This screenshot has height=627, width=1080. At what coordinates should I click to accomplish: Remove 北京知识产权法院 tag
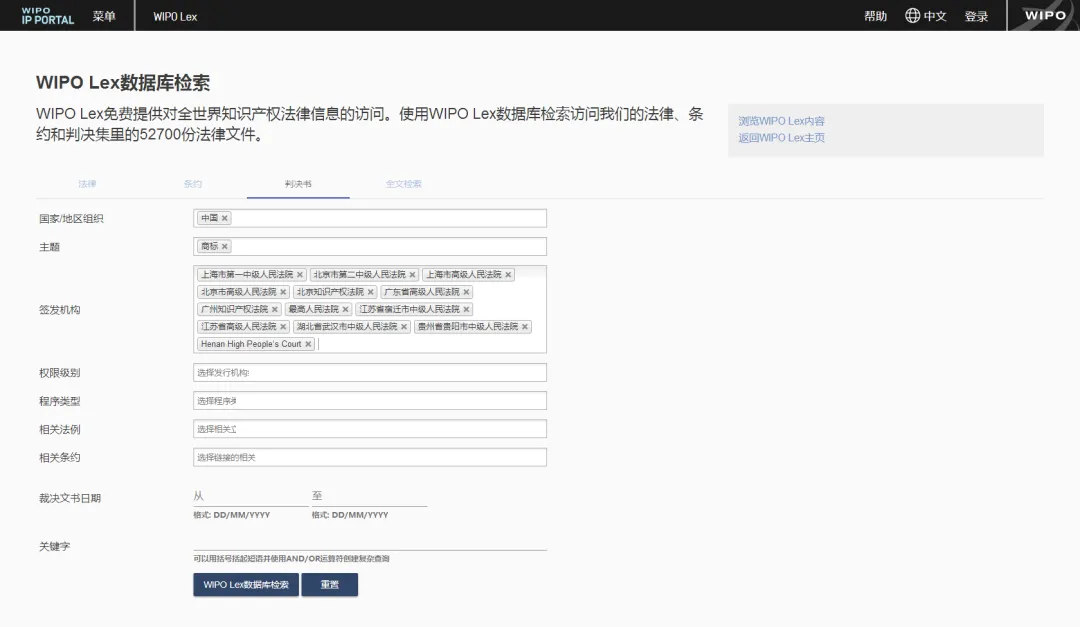(371, 292)
